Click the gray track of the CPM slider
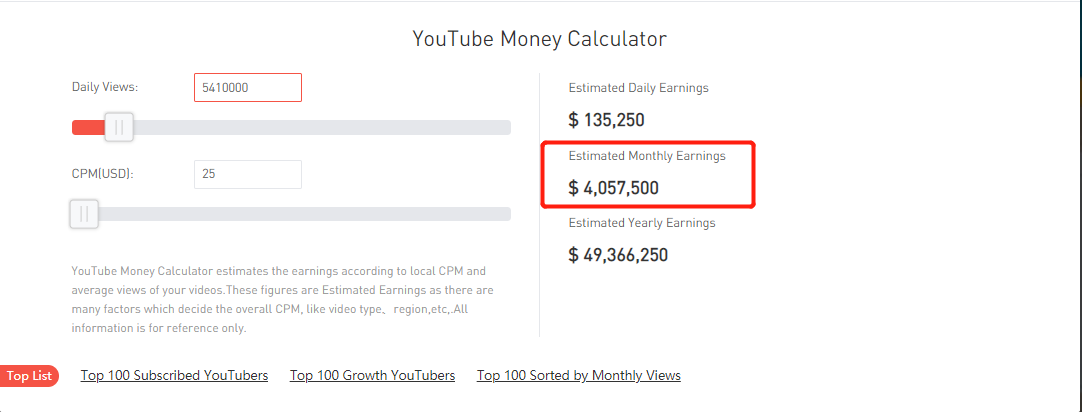The image size is (1082, 412). click(304, 214)
